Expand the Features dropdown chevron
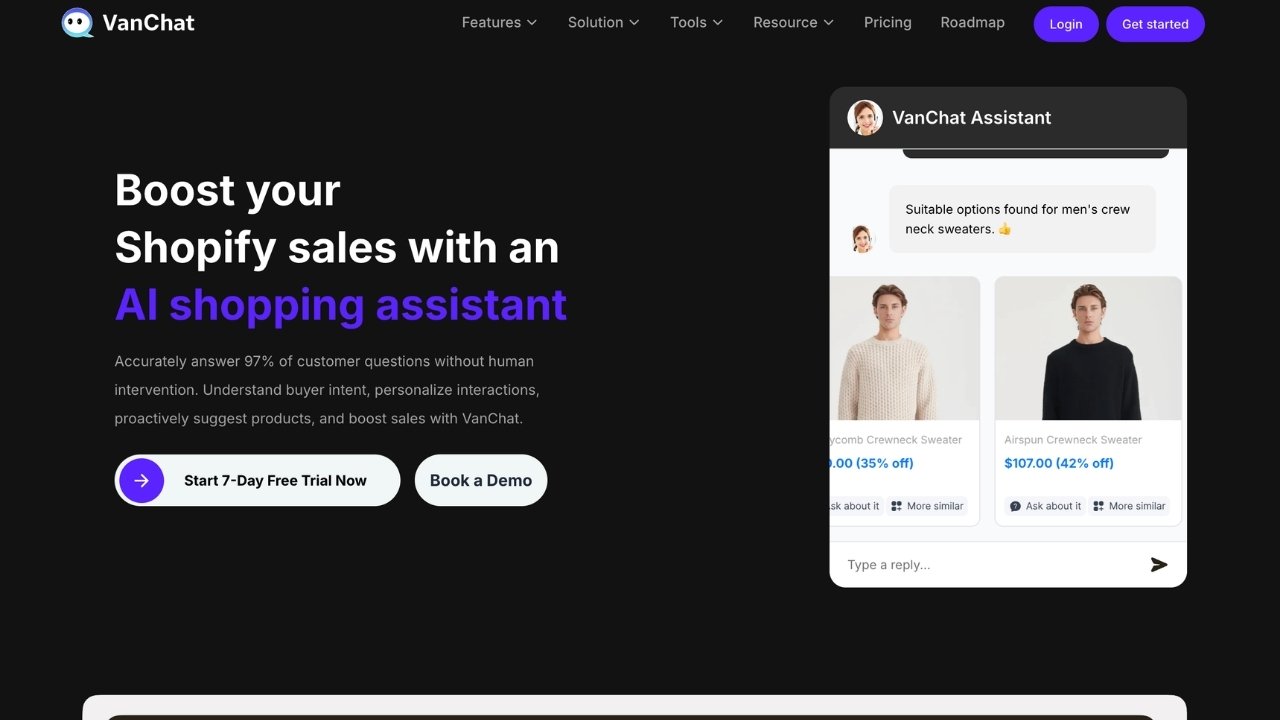 click(x=532, y=23)
